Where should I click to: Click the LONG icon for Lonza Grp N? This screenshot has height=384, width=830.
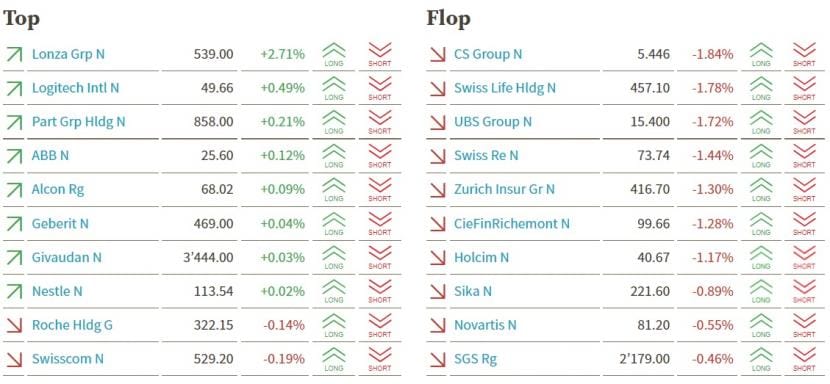pos(333,55)
